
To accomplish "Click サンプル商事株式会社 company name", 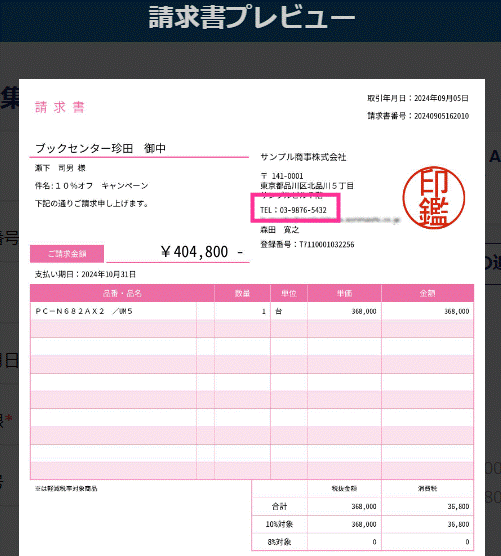I will coord(303,157).
